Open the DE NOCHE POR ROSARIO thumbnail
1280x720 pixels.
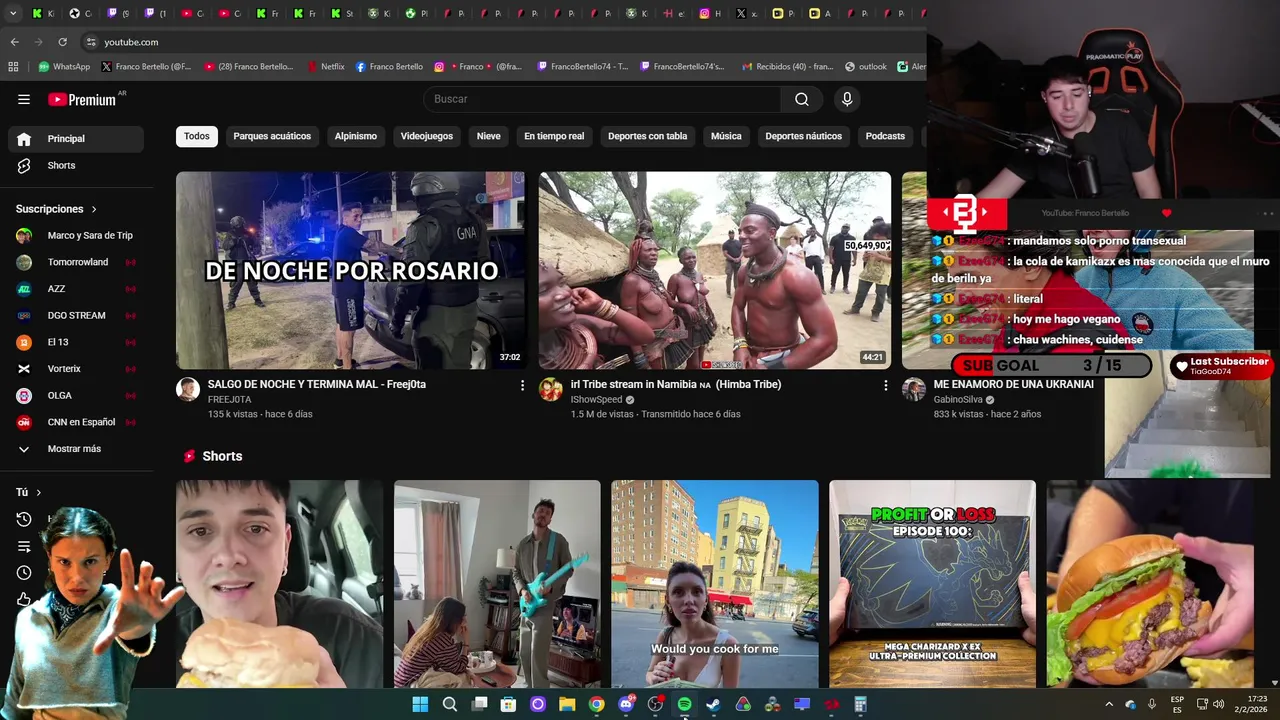pyautogui.click(x=350, y=270)
